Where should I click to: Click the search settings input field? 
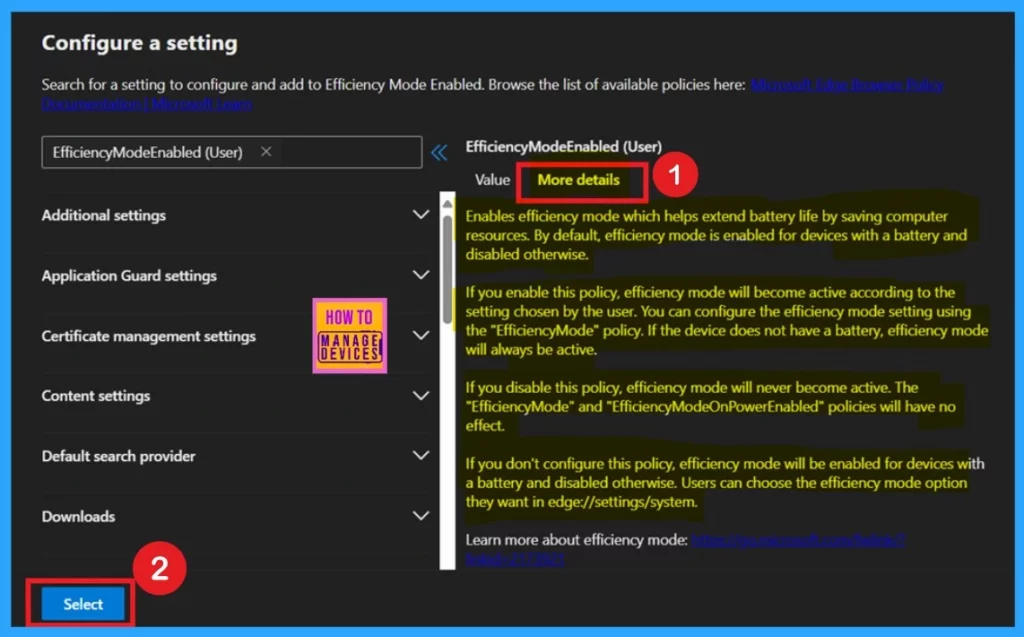click(x=232, y=152)
